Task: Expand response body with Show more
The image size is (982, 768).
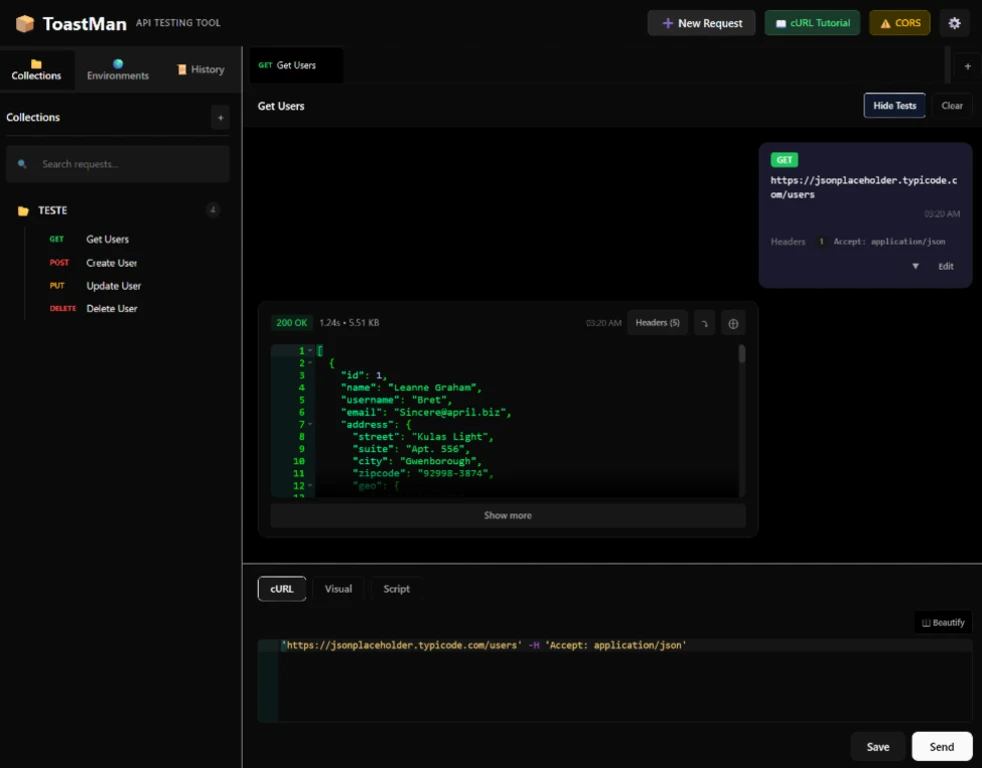Action: 508,516
